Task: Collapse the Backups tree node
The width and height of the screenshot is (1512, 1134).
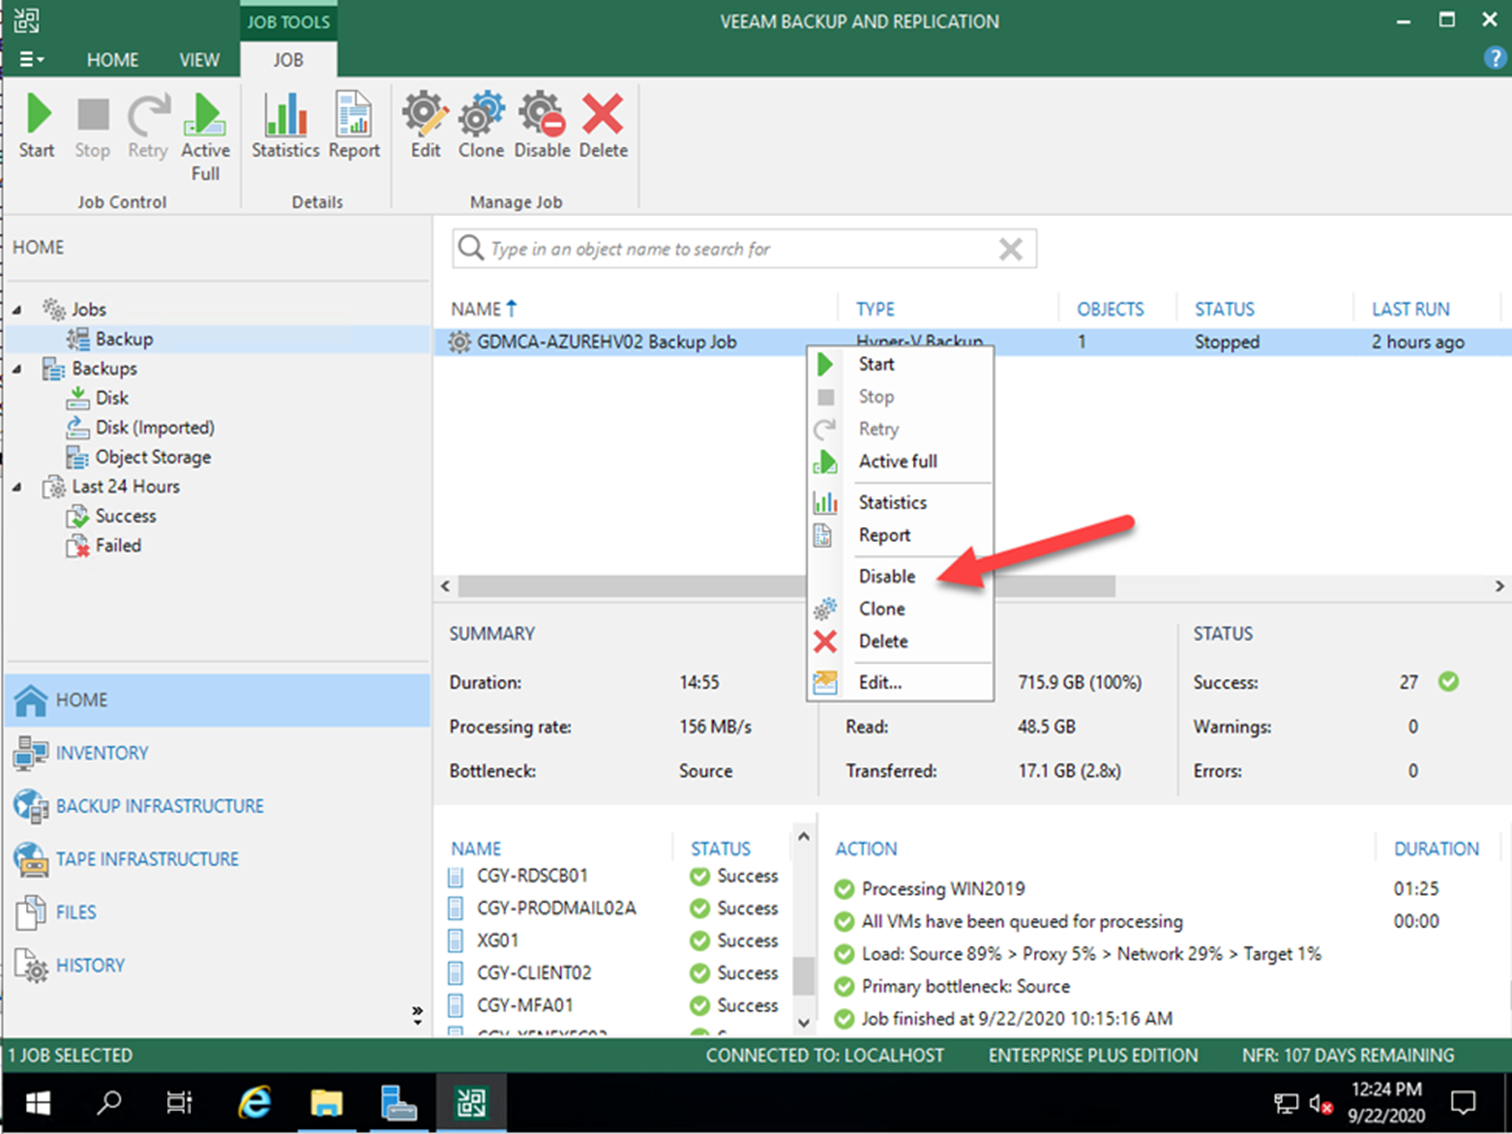Action: click(x=17, y=369)
